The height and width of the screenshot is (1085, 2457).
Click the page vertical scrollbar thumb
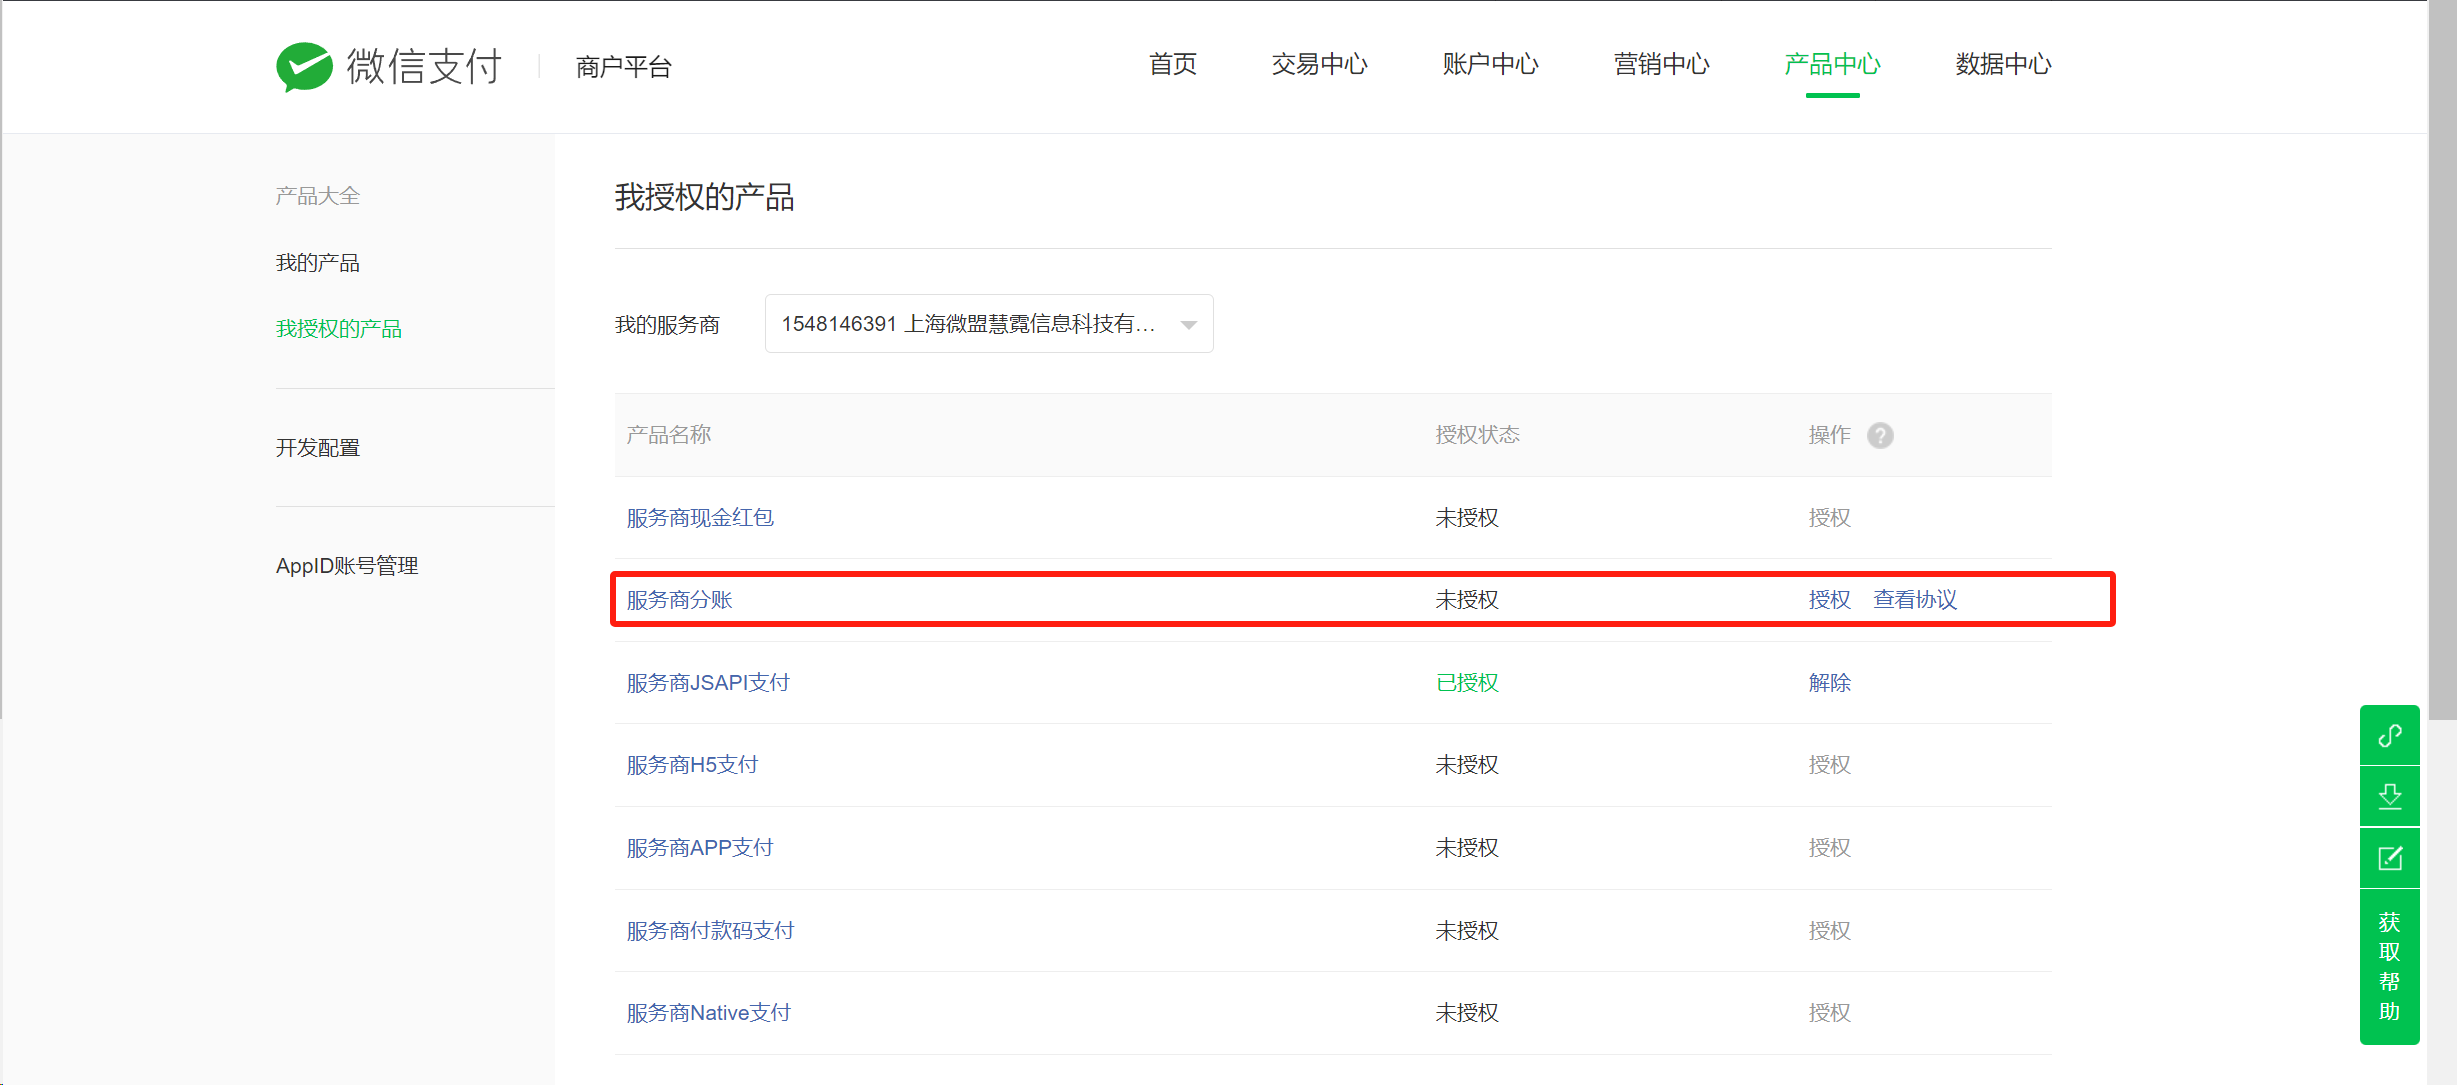[2442, 360]
